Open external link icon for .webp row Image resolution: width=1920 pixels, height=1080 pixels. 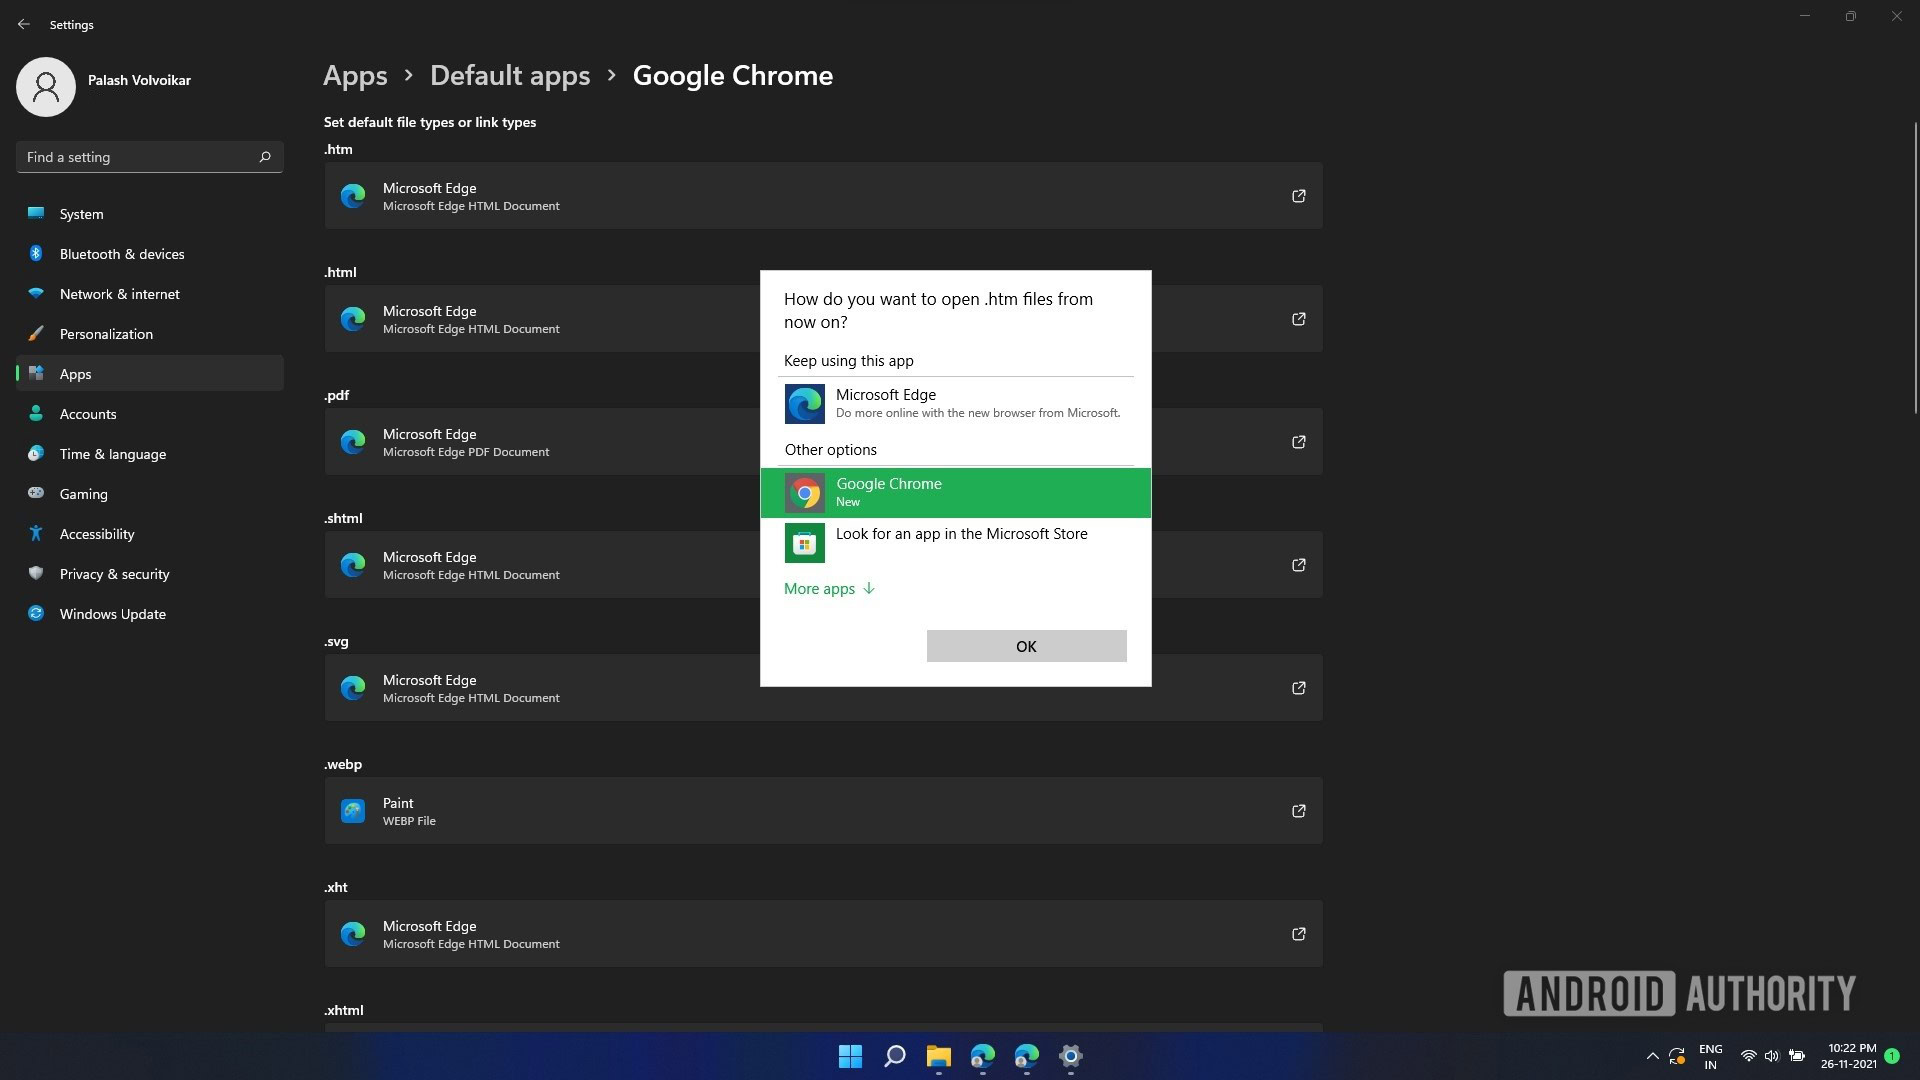click(1298, 811)
